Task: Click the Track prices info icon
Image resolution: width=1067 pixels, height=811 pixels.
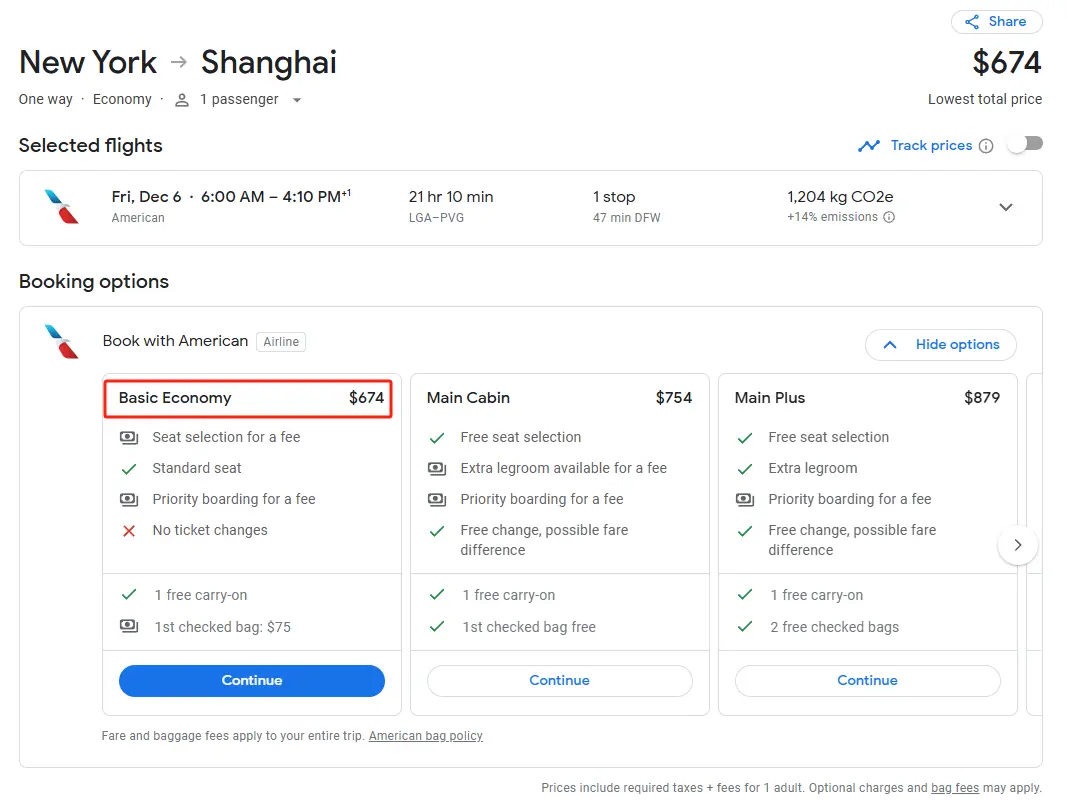Action: [x=986, y=146]
